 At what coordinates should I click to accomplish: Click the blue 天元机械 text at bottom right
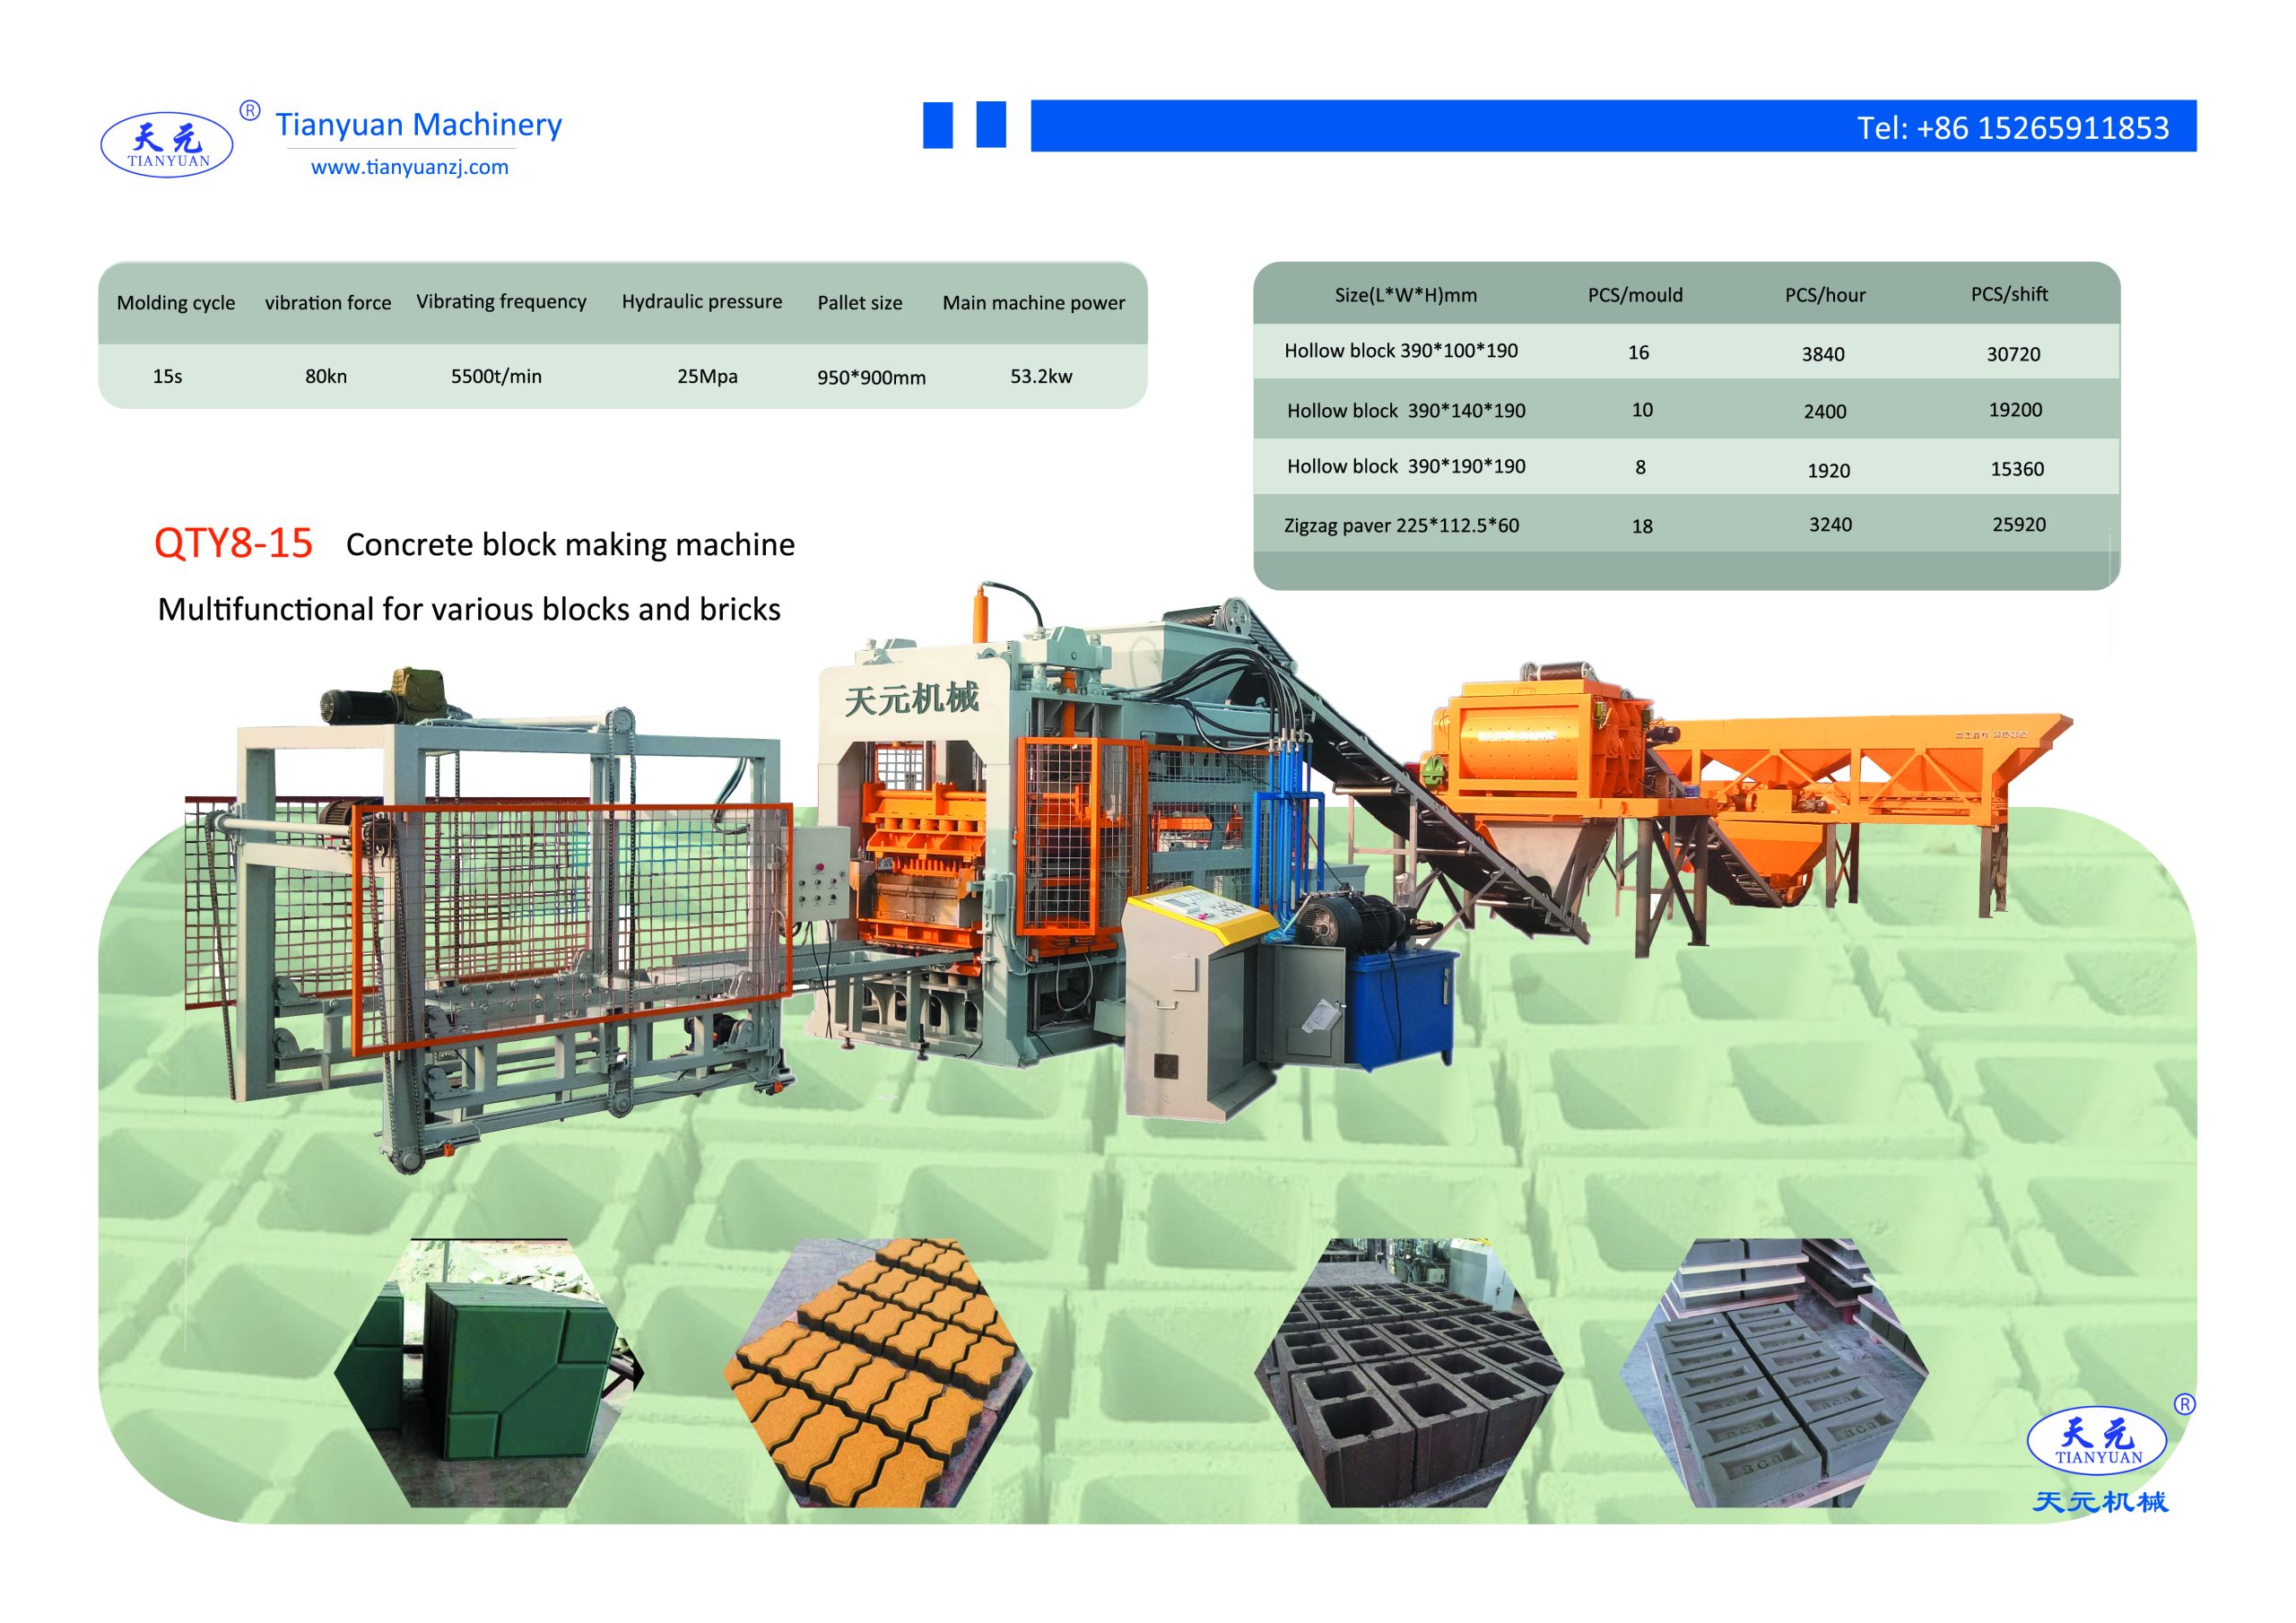pos(2101,1502)
